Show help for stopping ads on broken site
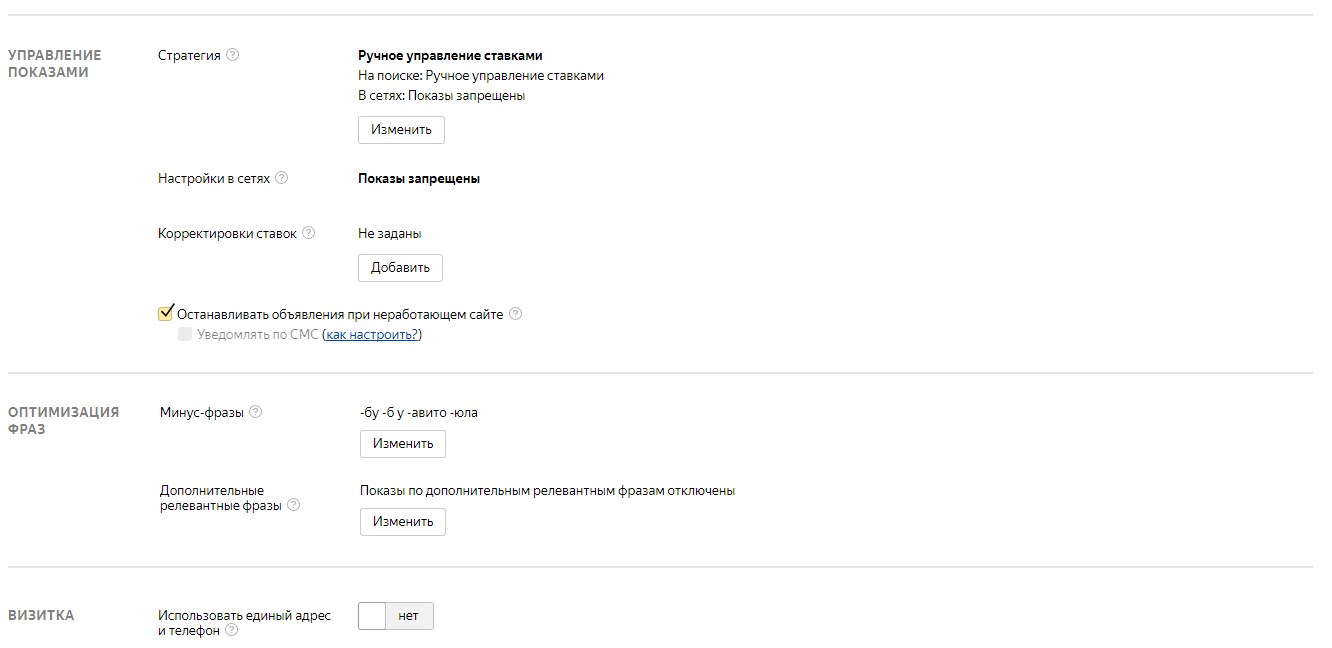1332x648 pixels. point(516,313)
